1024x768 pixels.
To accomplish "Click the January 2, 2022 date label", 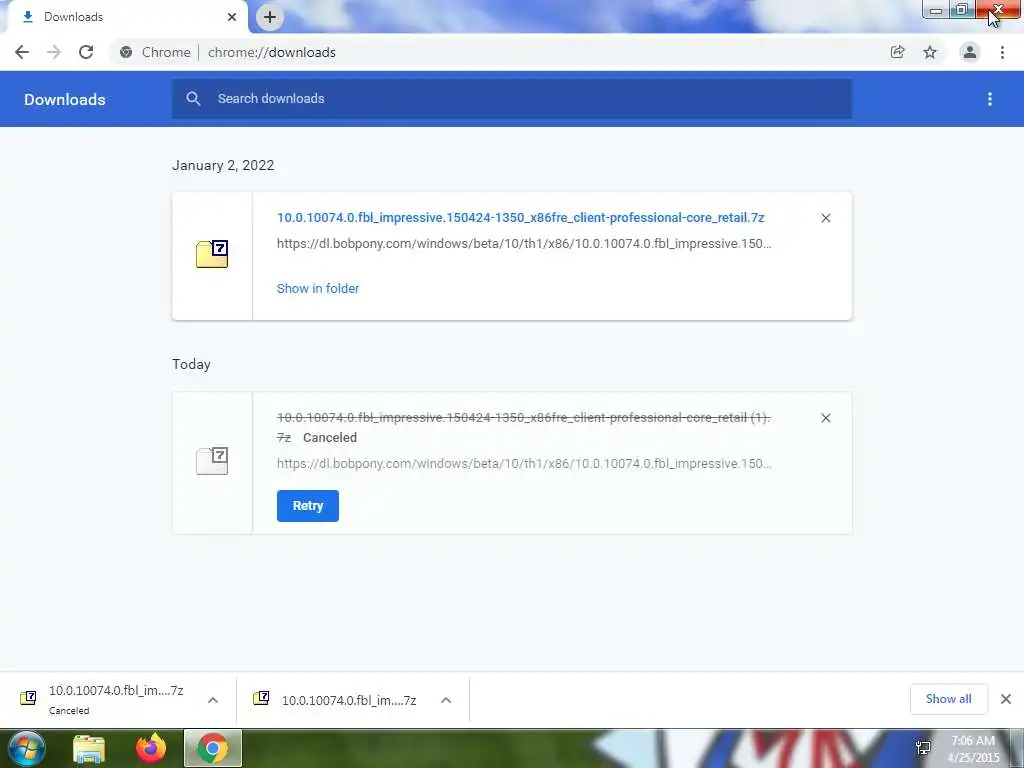I will [x=223, y=165].
